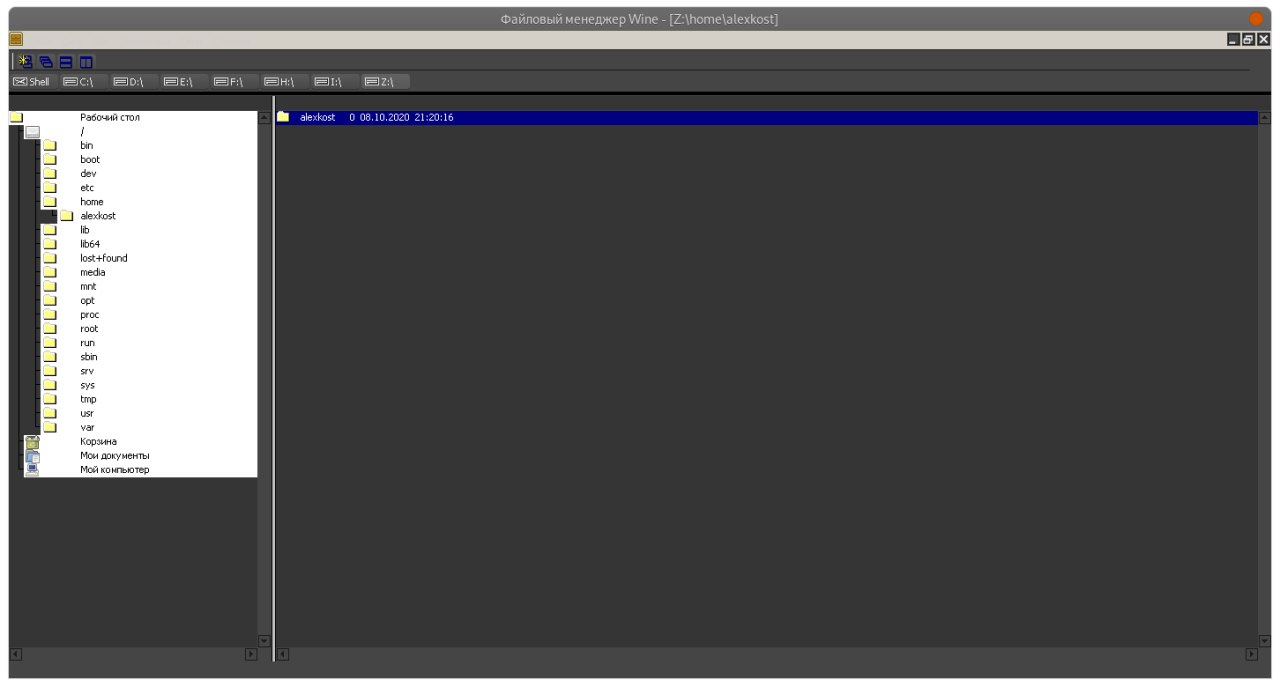Screen dimensions: 1280x687
Task: Click the file pane scroll-down arrow
Action: pyautogui.click(x=1265, y=640)
